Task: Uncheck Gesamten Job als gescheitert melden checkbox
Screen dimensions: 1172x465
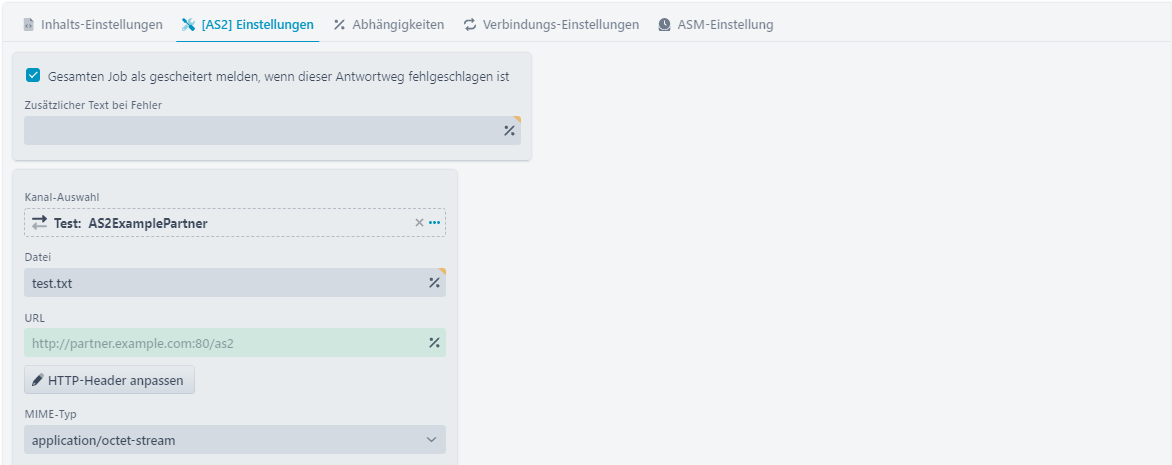Action: pos(33,75)
